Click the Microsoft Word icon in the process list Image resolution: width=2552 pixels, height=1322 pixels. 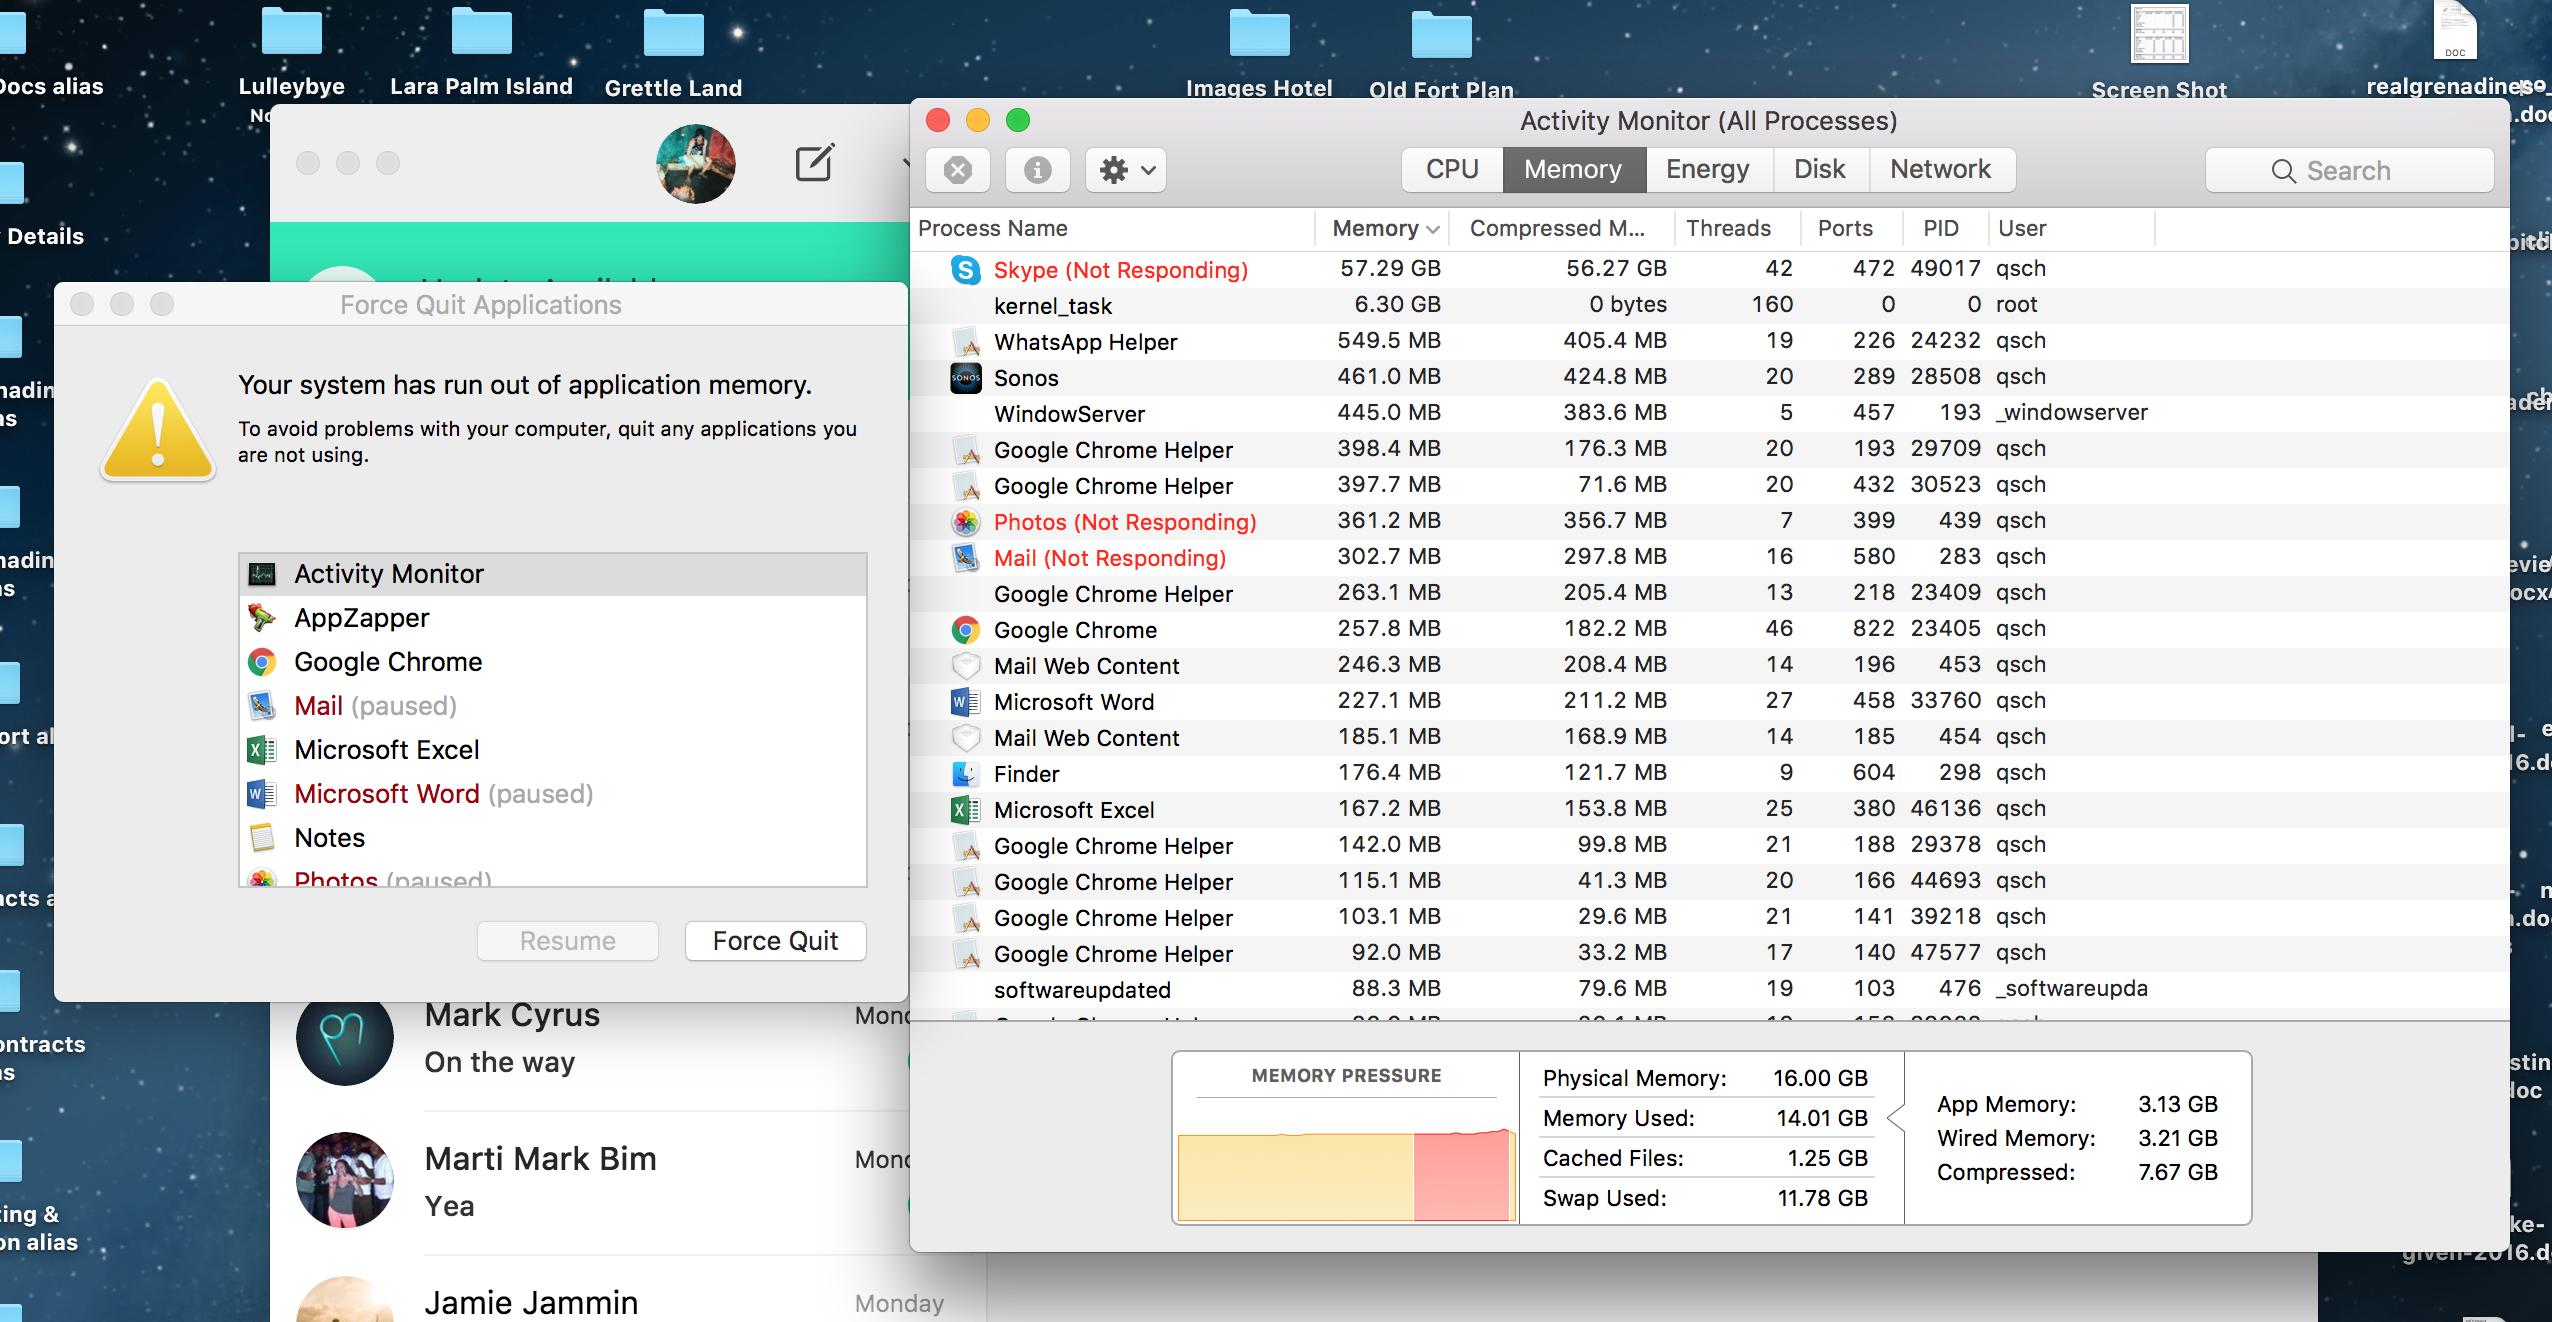coord(965,702)
